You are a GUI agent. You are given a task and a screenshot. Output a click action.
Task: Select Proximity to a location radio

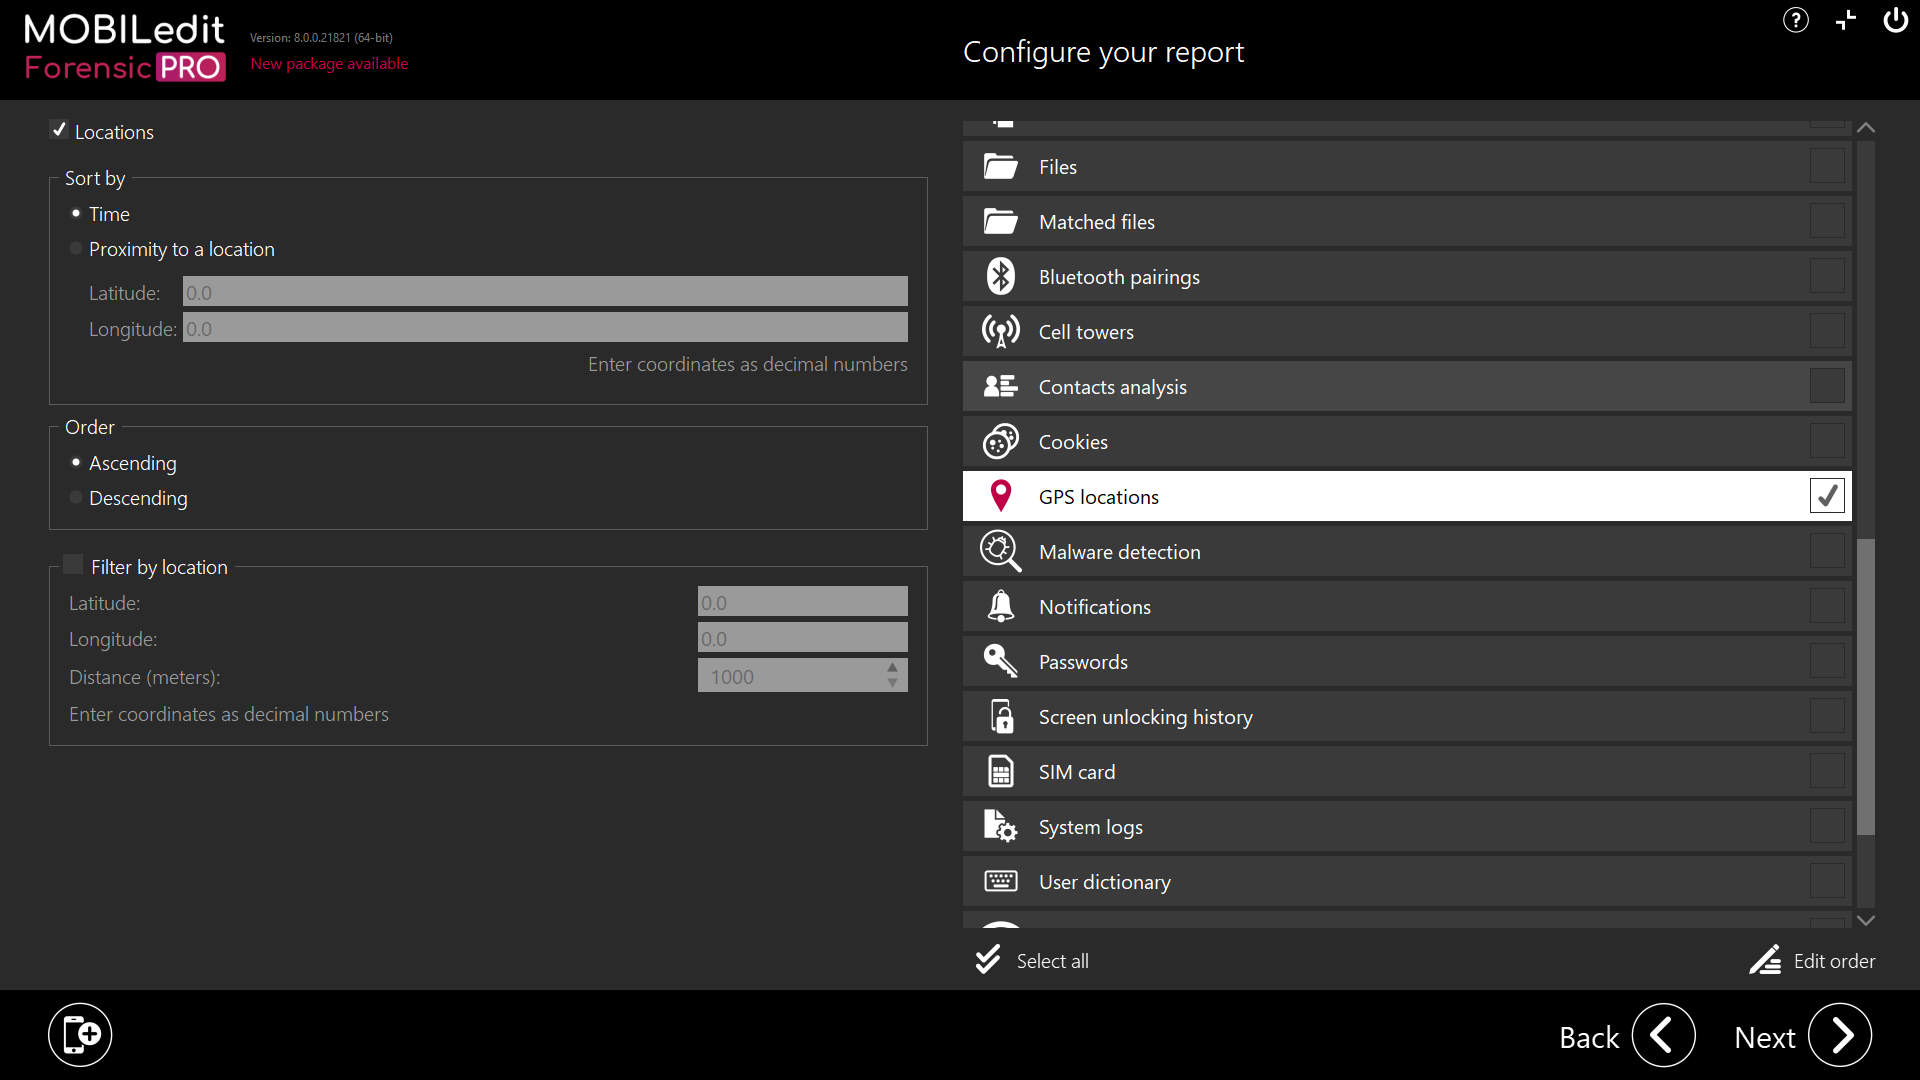[76, 249]
